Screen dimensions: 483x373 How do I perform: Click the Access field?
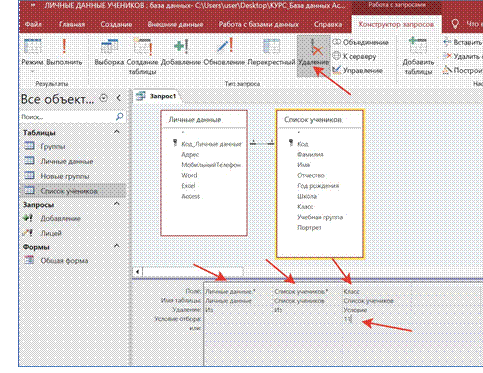click(x=190, y=196)
